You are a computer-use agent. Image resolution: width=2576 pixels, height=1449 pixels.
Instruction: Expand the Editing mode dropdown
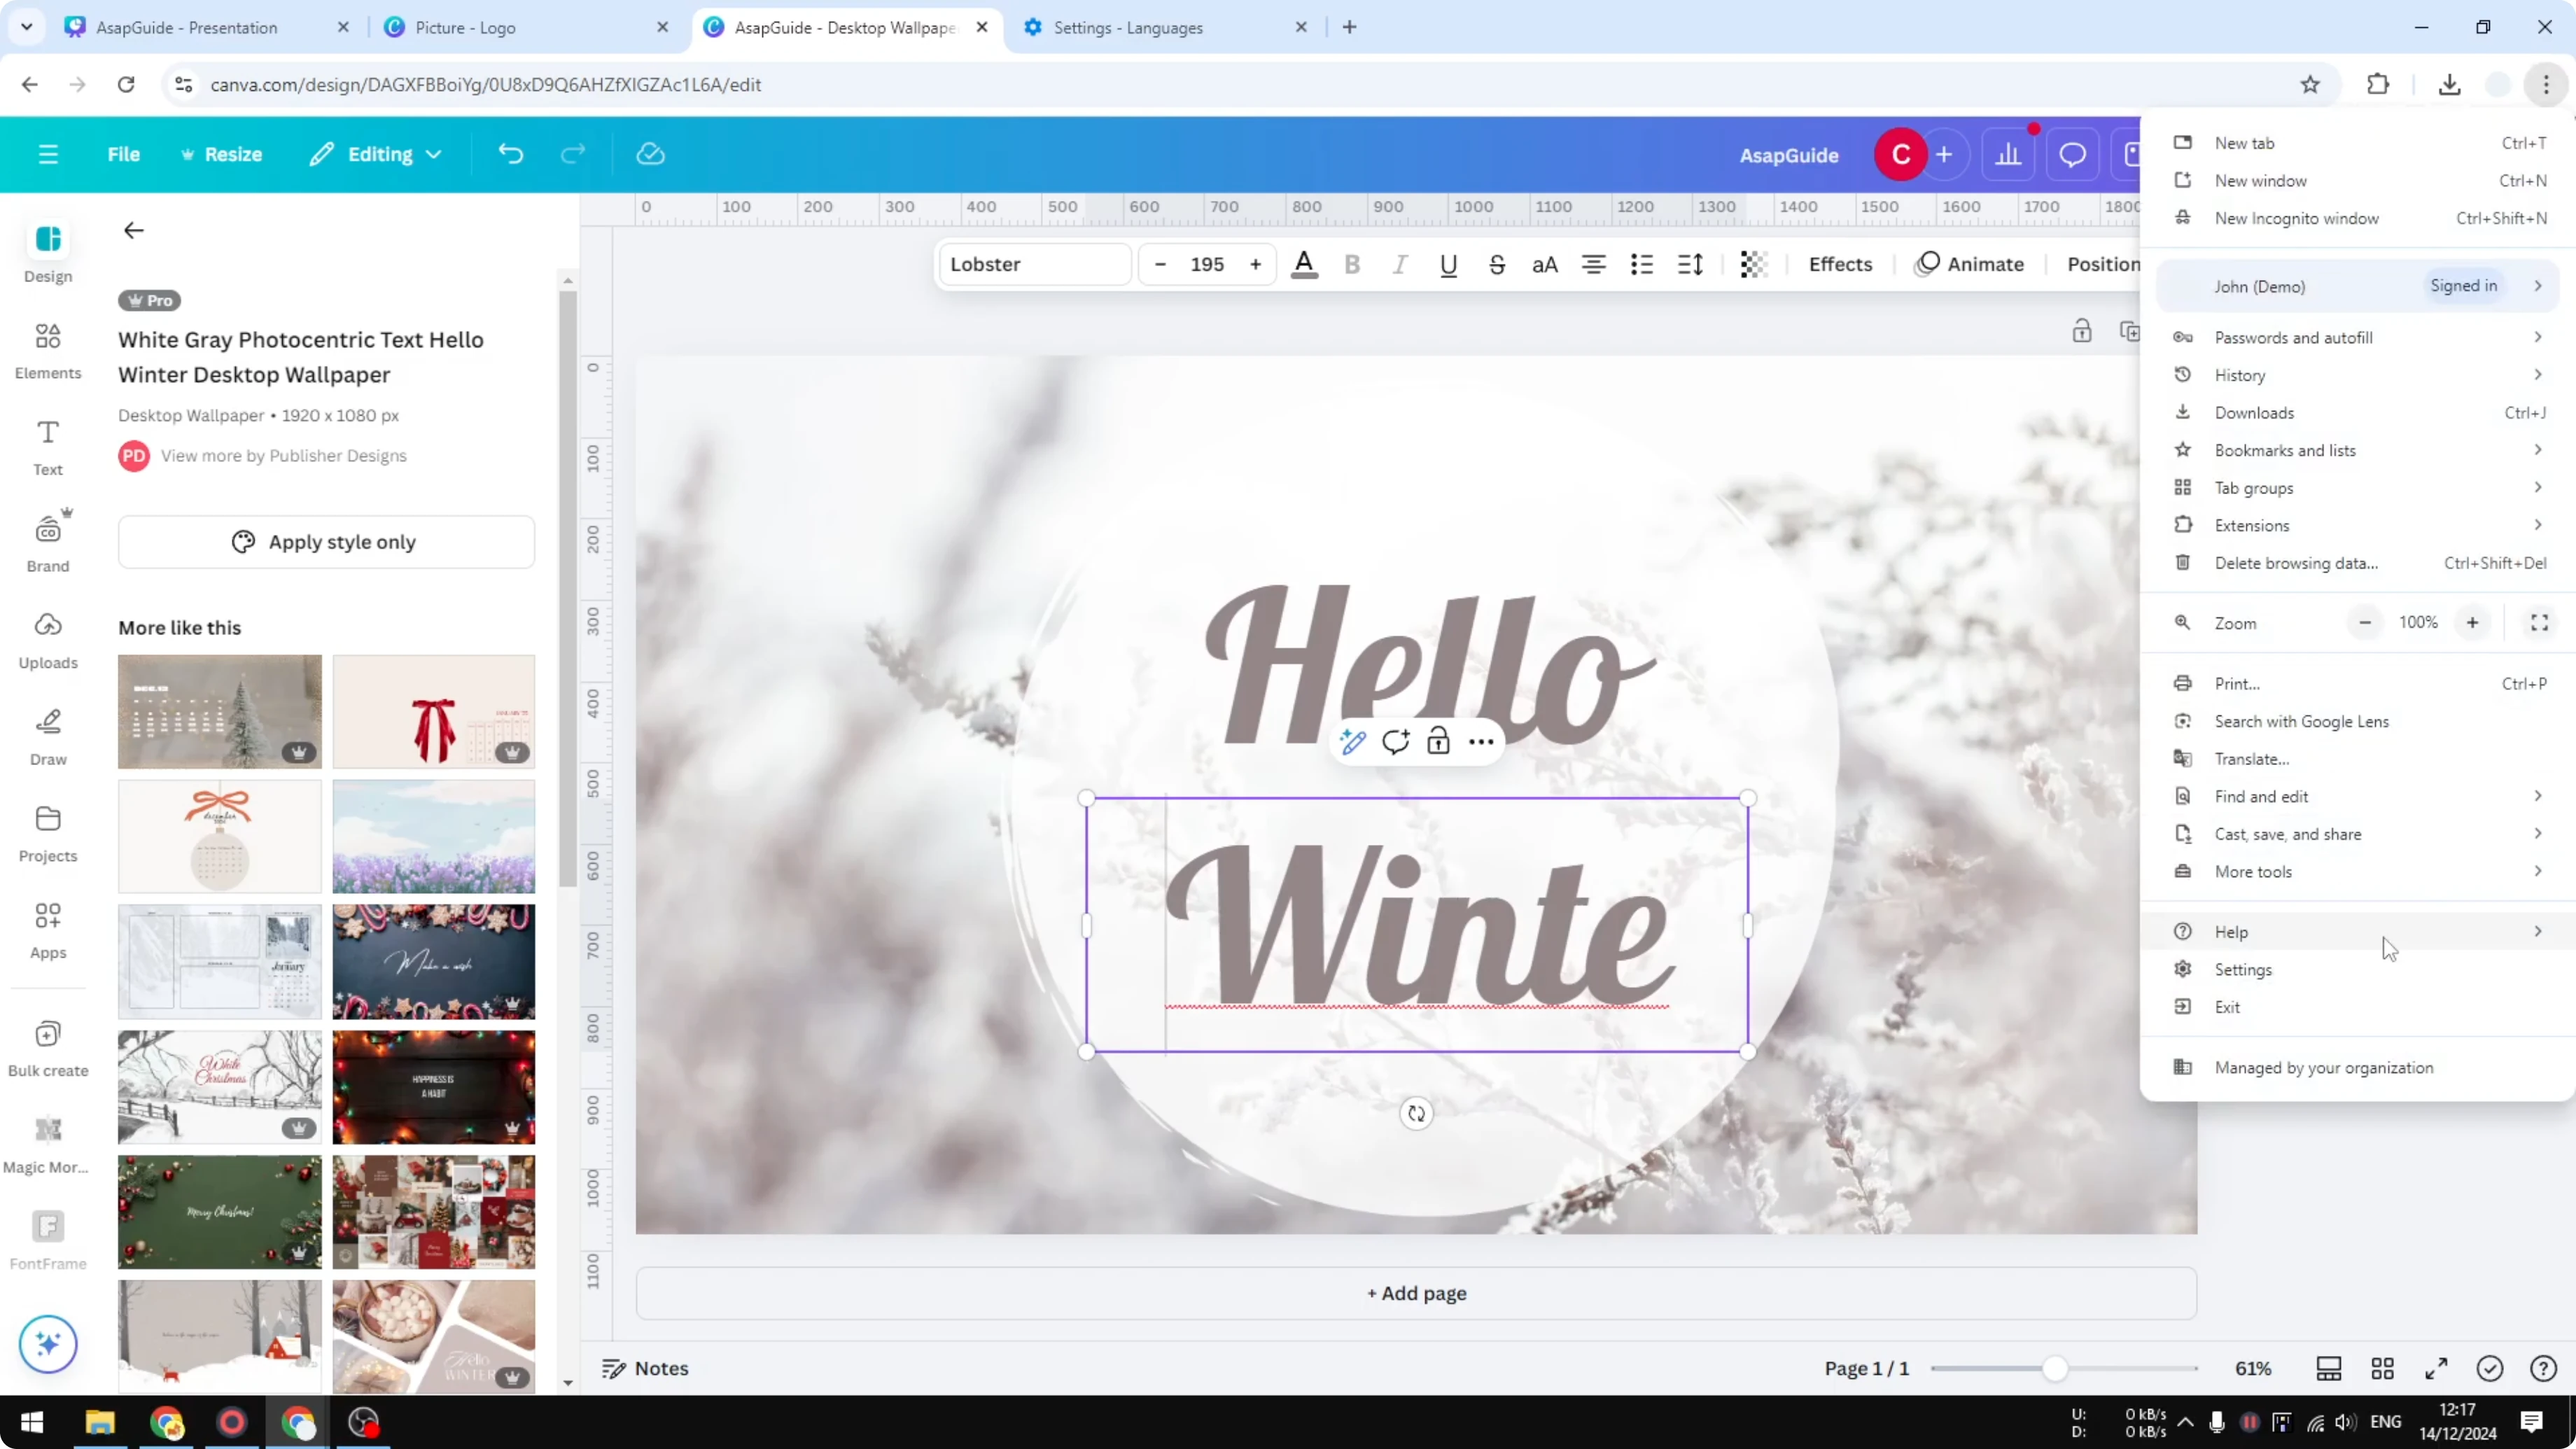(x=375, y=154)
